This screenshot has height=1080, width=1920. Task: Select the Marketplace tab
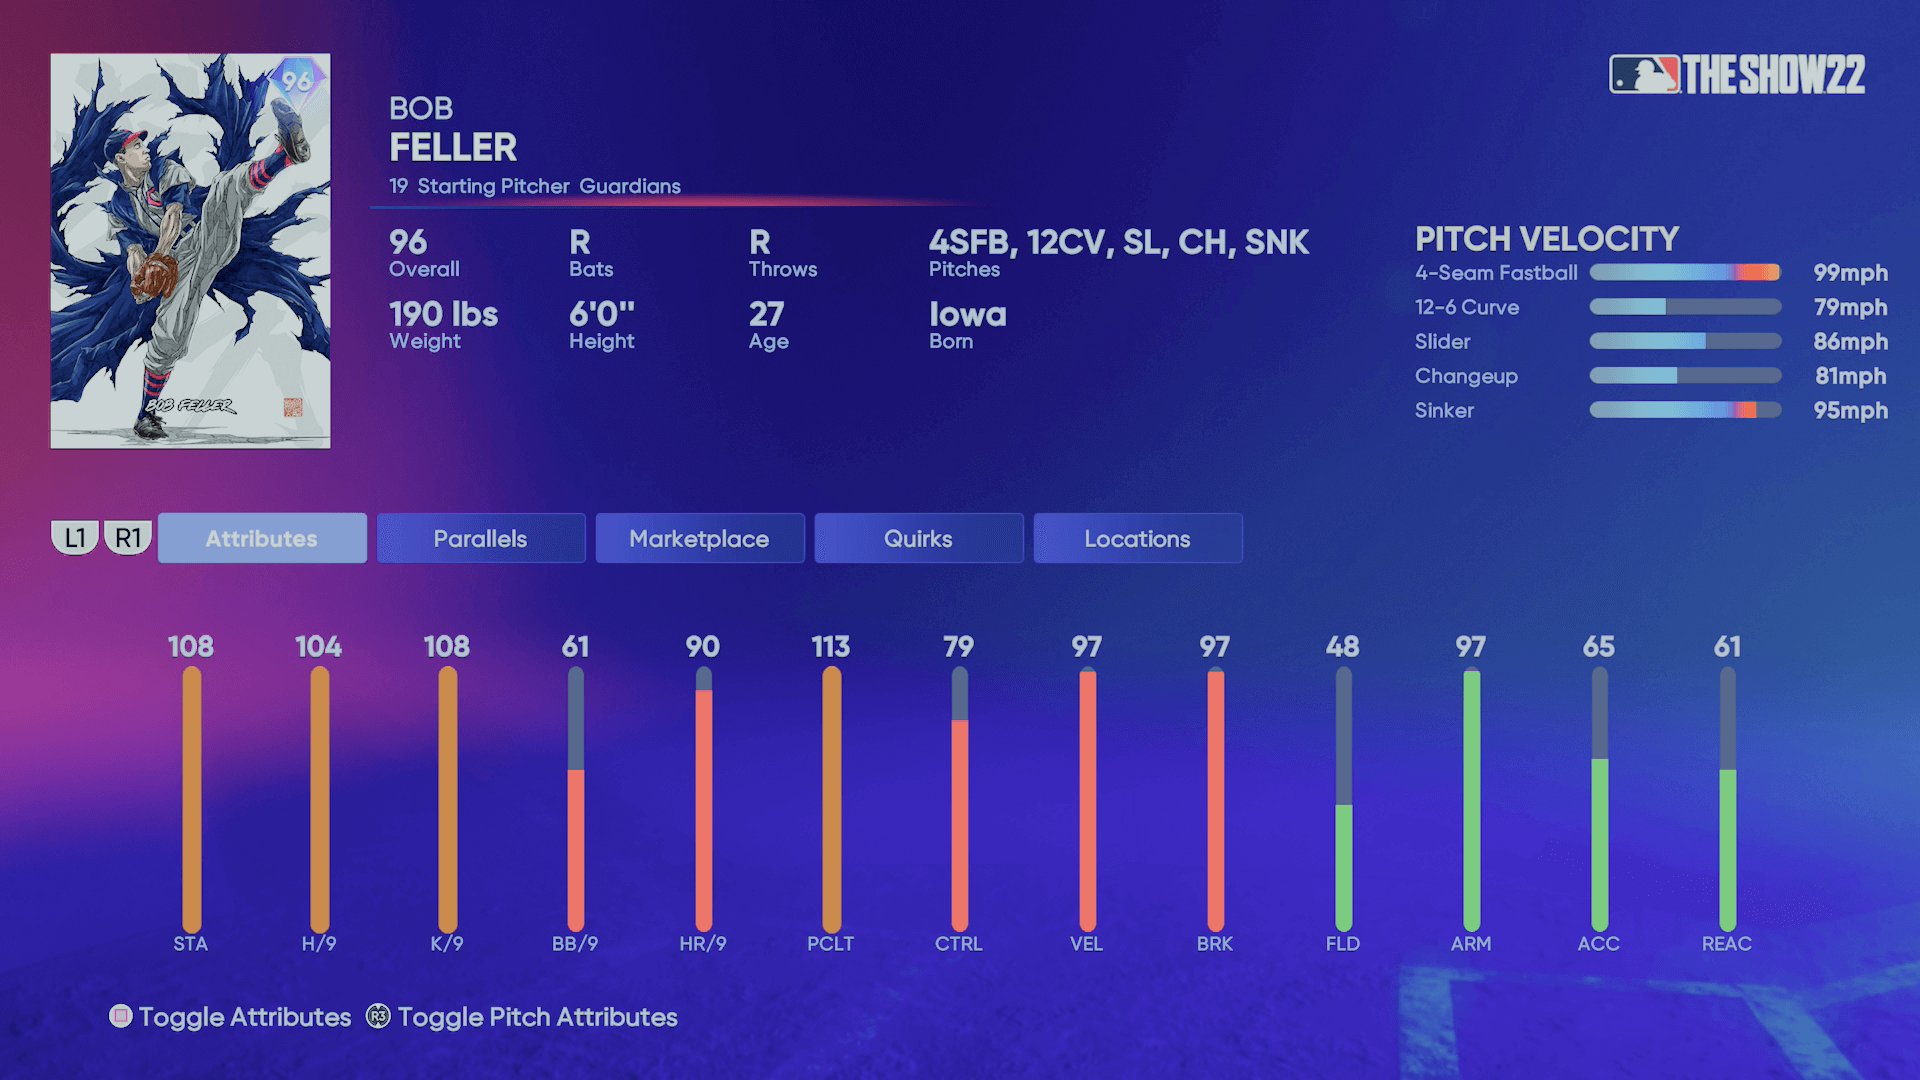pyautogui.click(x=698, y=538)
